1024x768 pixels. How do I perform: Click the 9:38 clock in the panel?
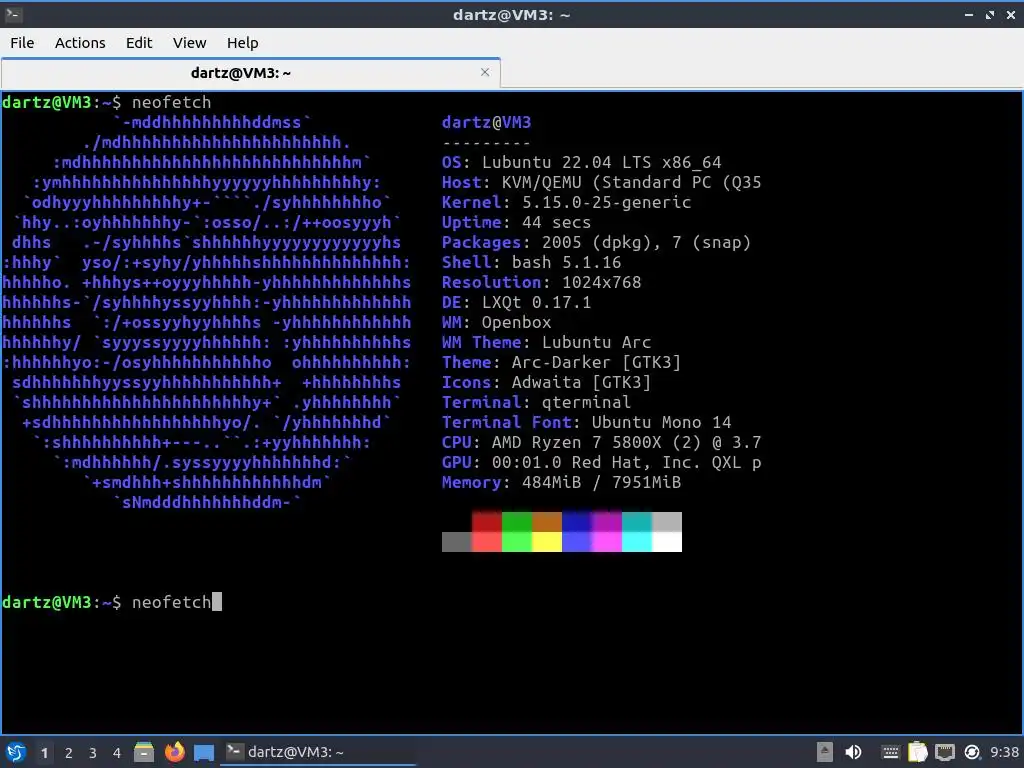(1004, 752)
